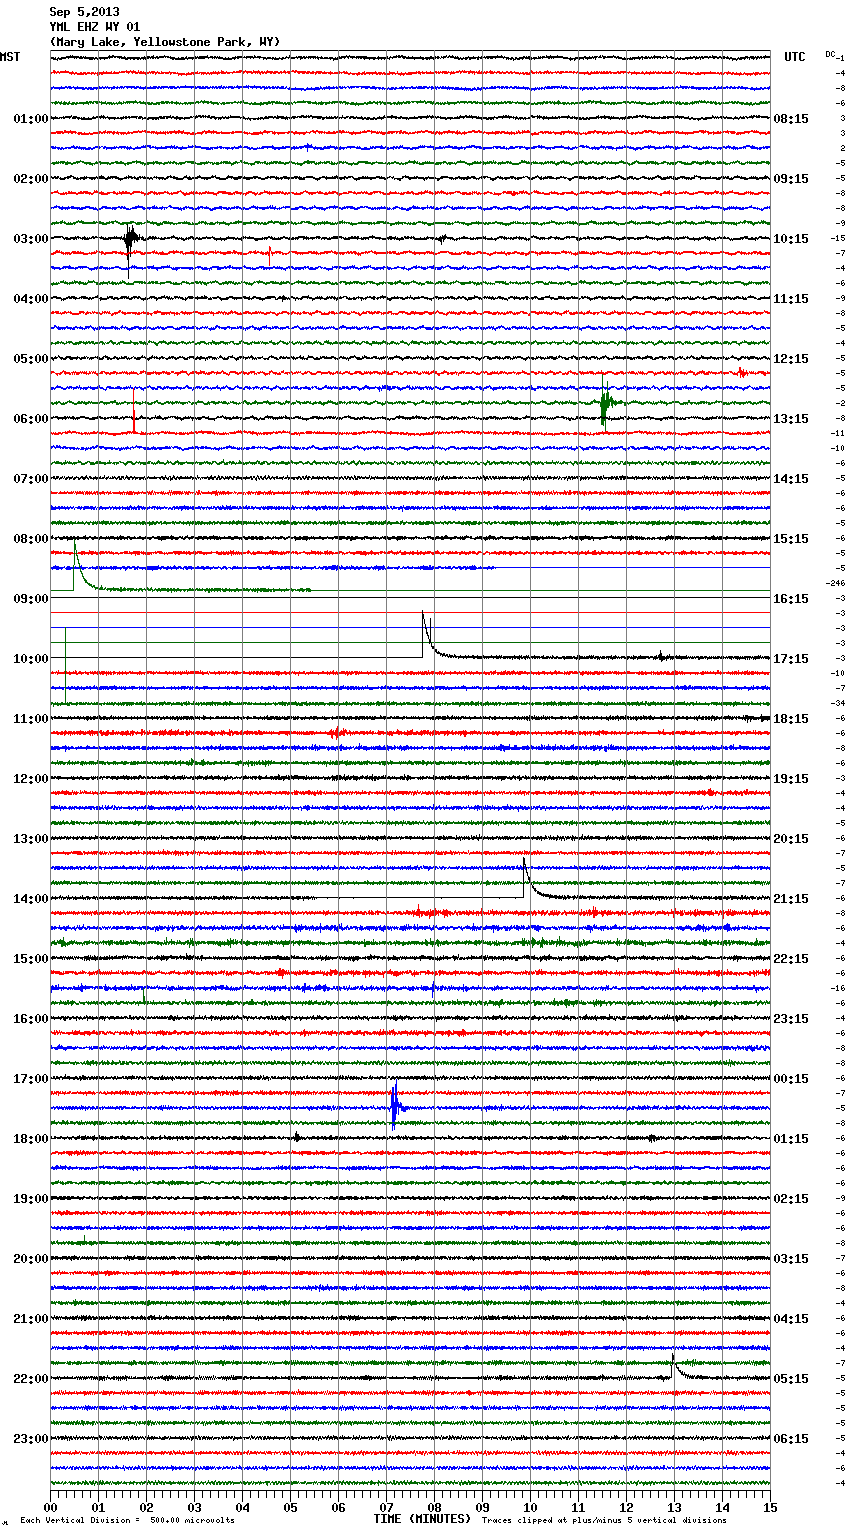Screen dimensions: 850x1534
Task: Click the '(Mary Lake, Yellowstone Park, WY)' location title
Action: pyautogui.click(x=165, y=42)
